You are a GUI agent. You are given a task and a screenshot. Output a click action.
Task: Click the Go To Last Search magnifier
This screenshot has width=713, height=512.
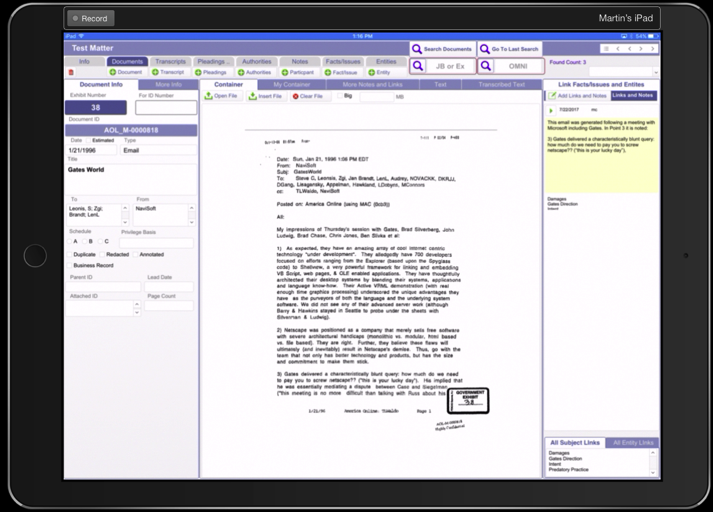pyautogui.click(x=485, y=48)
